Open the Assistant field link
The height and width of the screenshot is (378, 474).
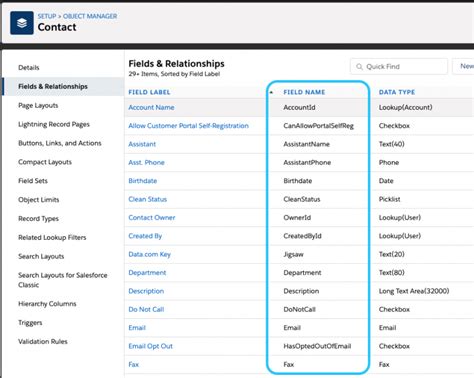coord(142,144)
